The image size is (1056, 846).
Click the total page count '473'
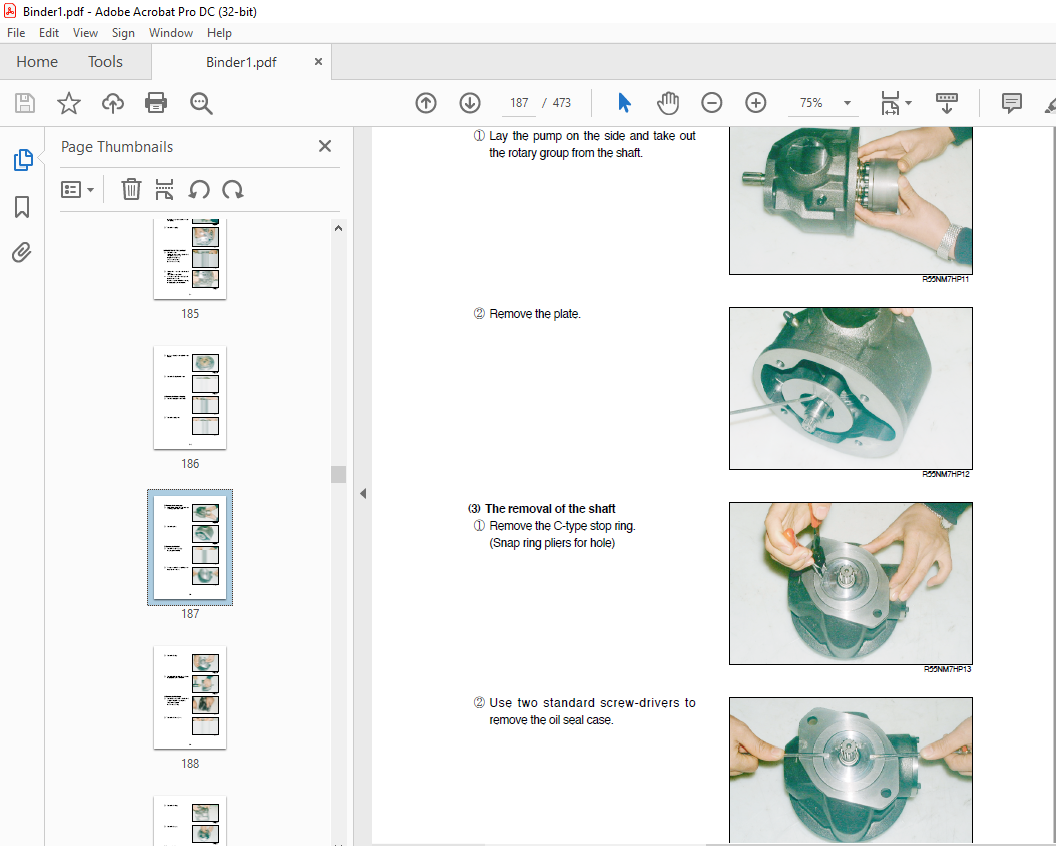point(562,103)
